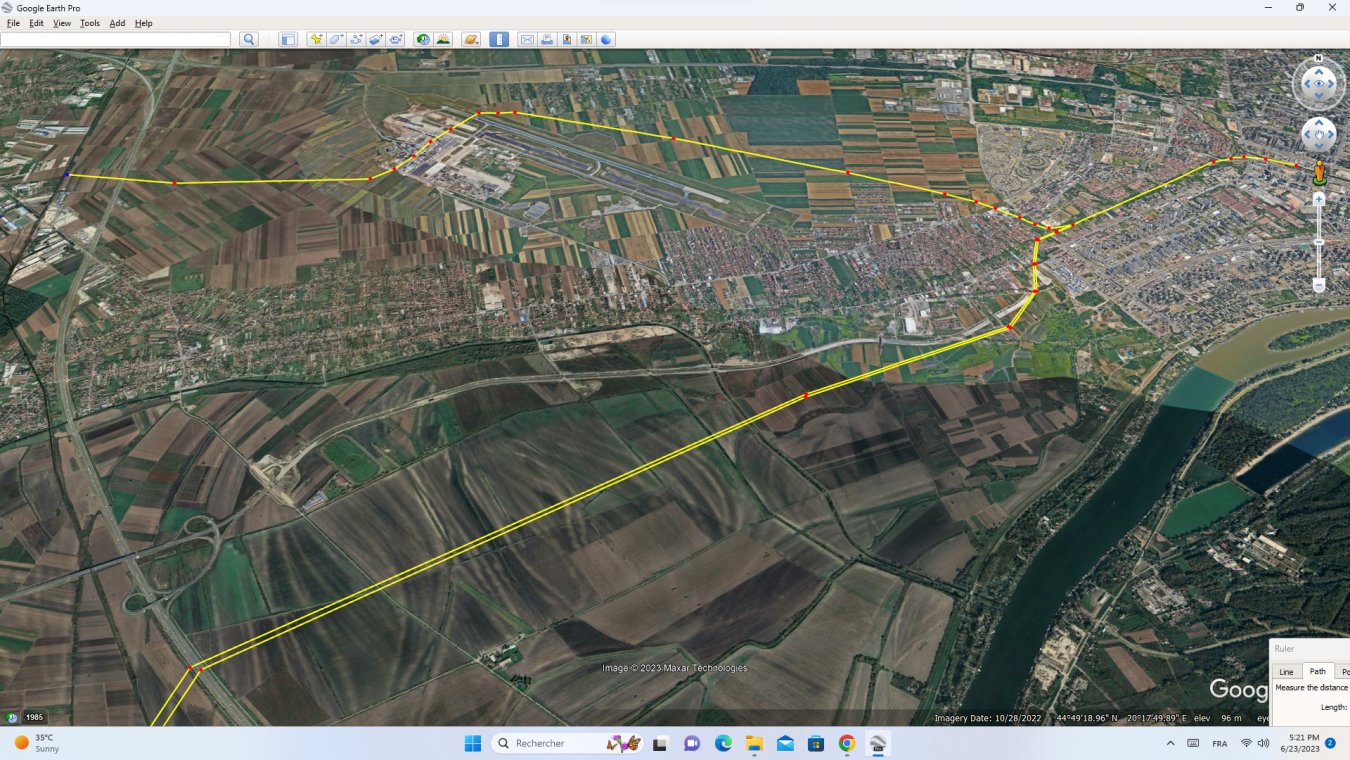This screenshot has height=760, width=1350.
Task: Open the Tools menu
Action: pyautogui.click(x=90, y=23)
